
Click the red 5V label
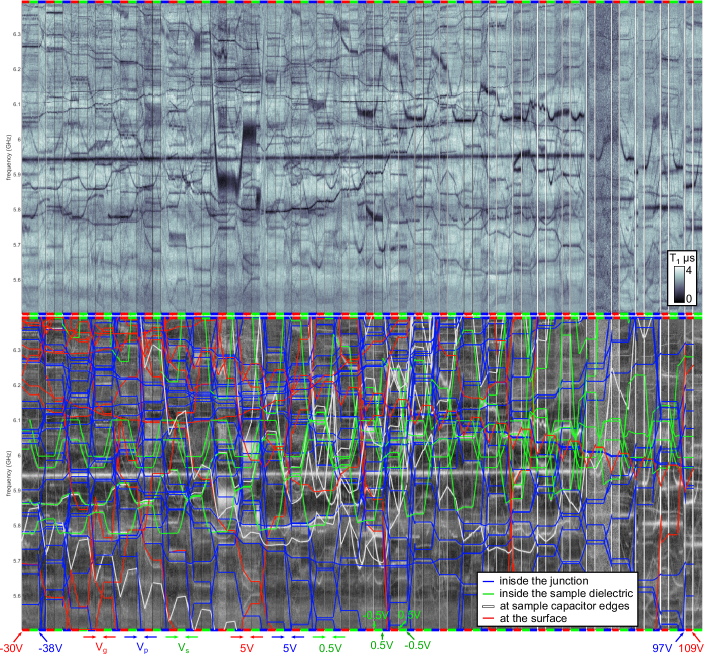tap(247, 648)
